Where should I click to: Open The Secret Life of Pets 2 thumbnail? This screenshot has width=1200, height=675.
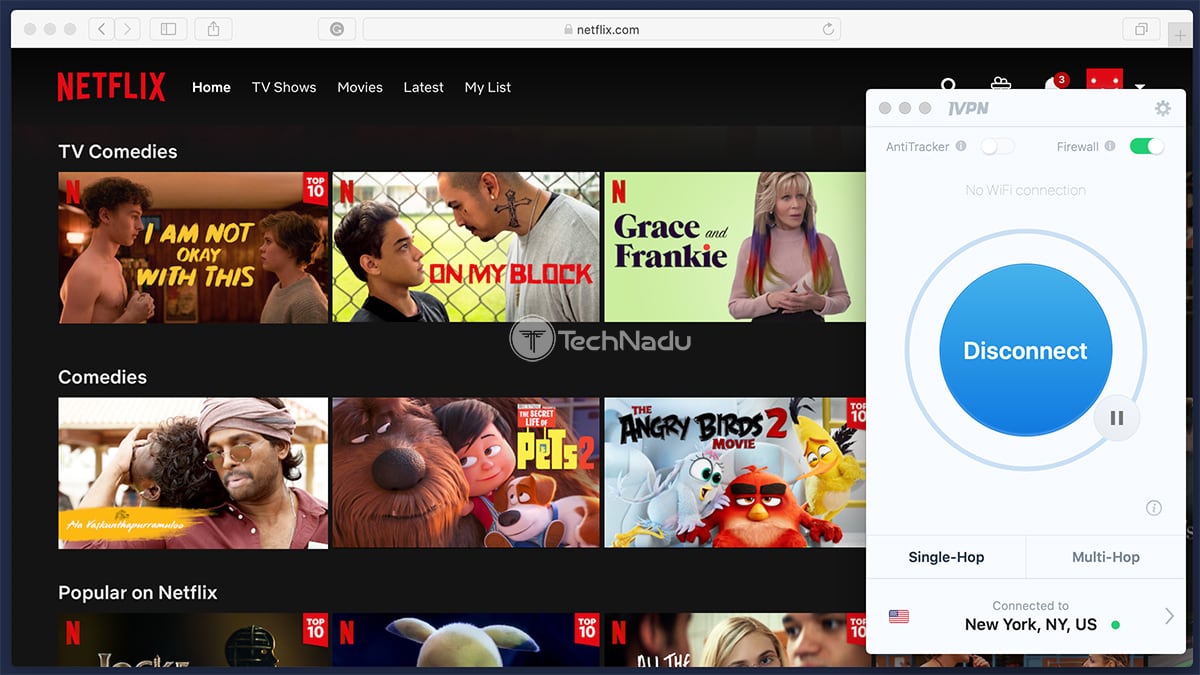point(466,473)
